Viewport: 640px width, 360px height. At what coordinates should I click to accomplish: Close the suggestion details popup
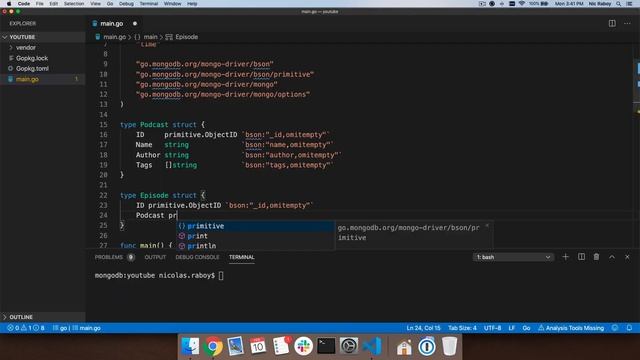pyautogui.click(x=487, y=226)
